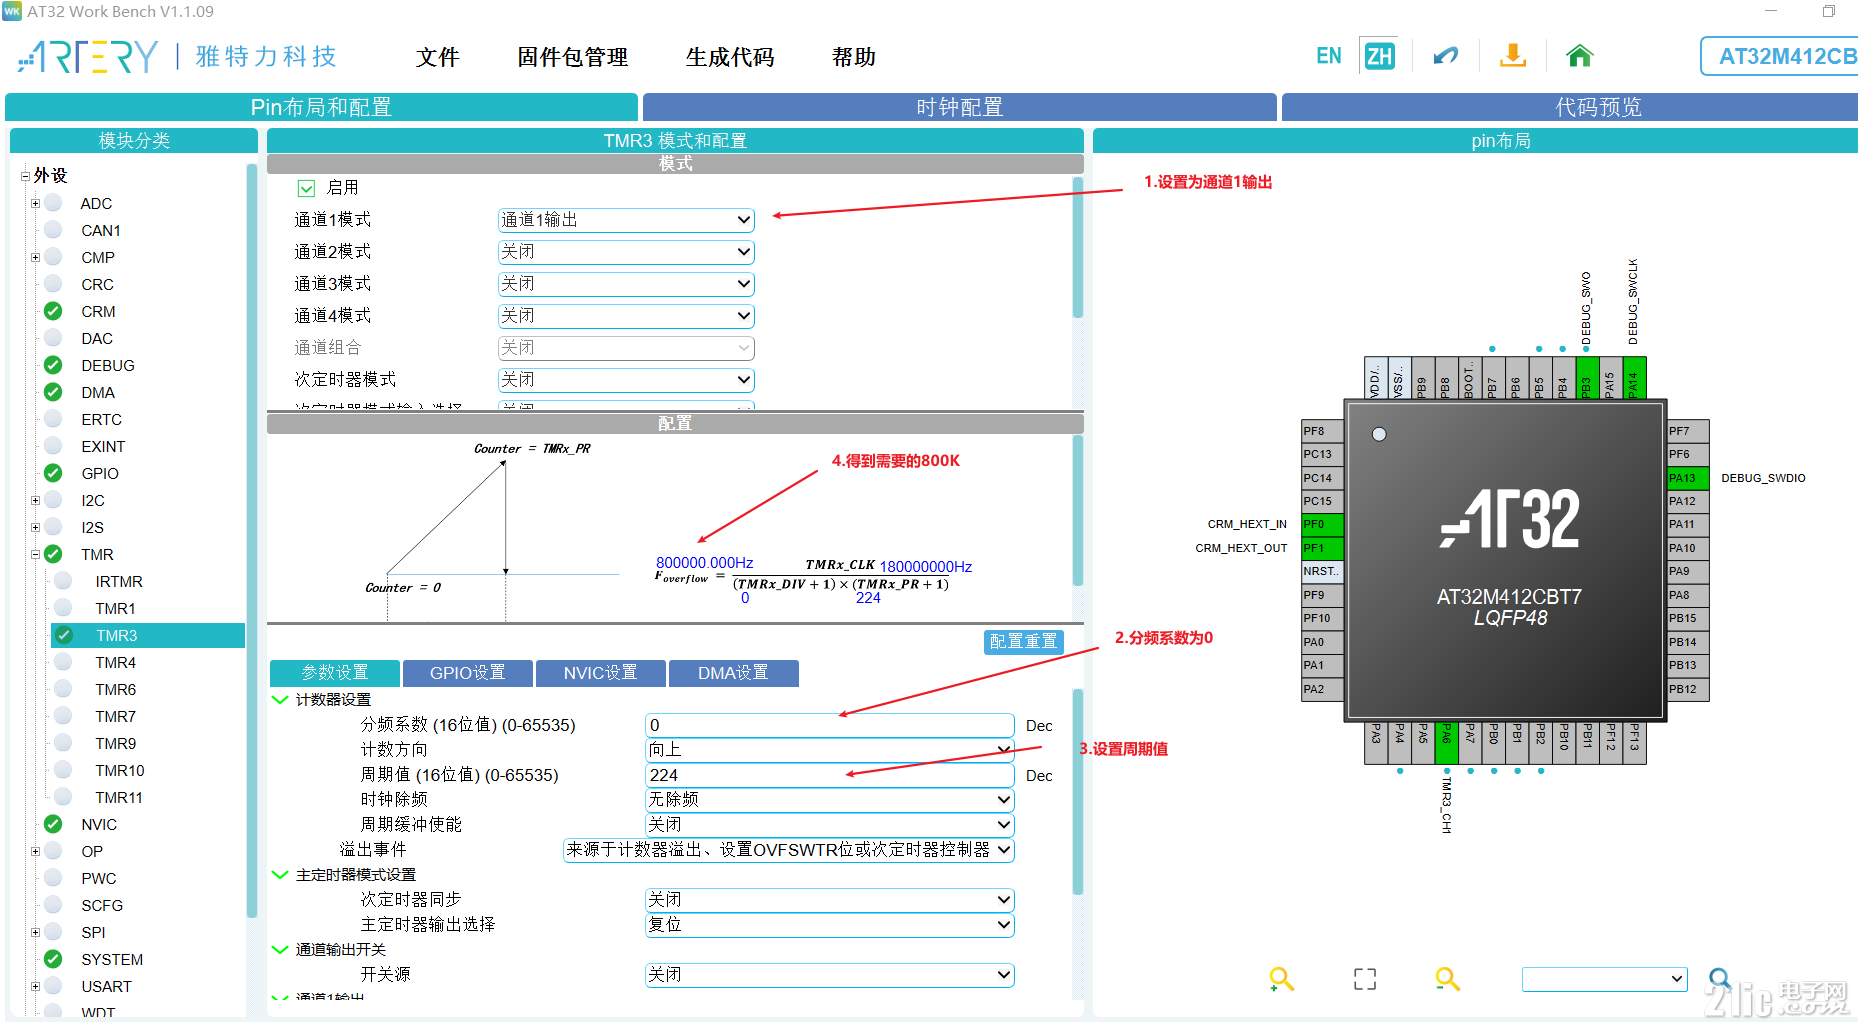
Task: Toggle CRM peripheral status circle
Action: pyautogui.click(x=53, y=311)
